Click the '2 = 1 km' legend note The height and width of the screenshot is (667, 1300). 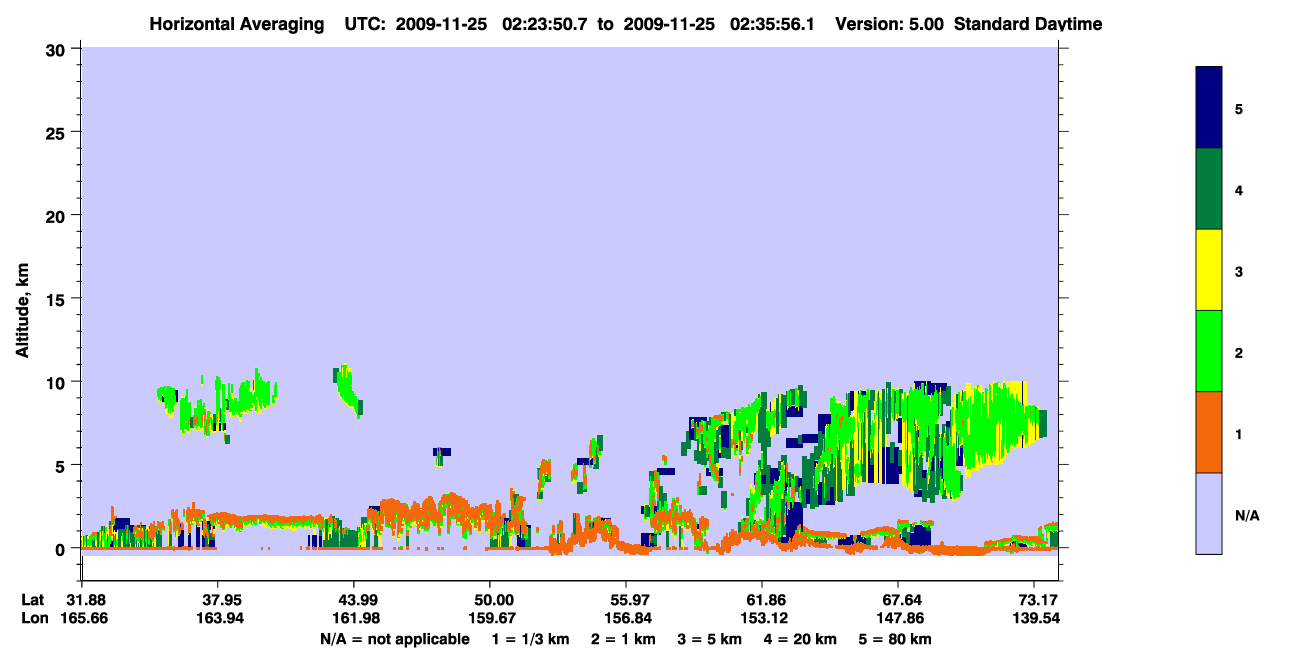click(x=623, y=639)
